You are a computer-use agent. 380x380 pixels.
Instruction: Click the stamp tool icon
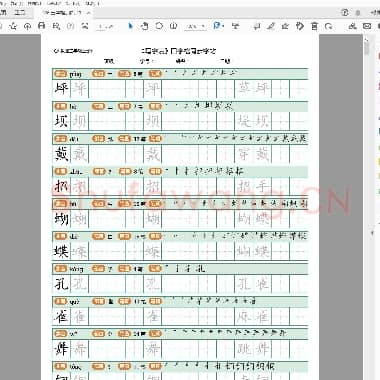pyautogui.click(x=300, y=26)
